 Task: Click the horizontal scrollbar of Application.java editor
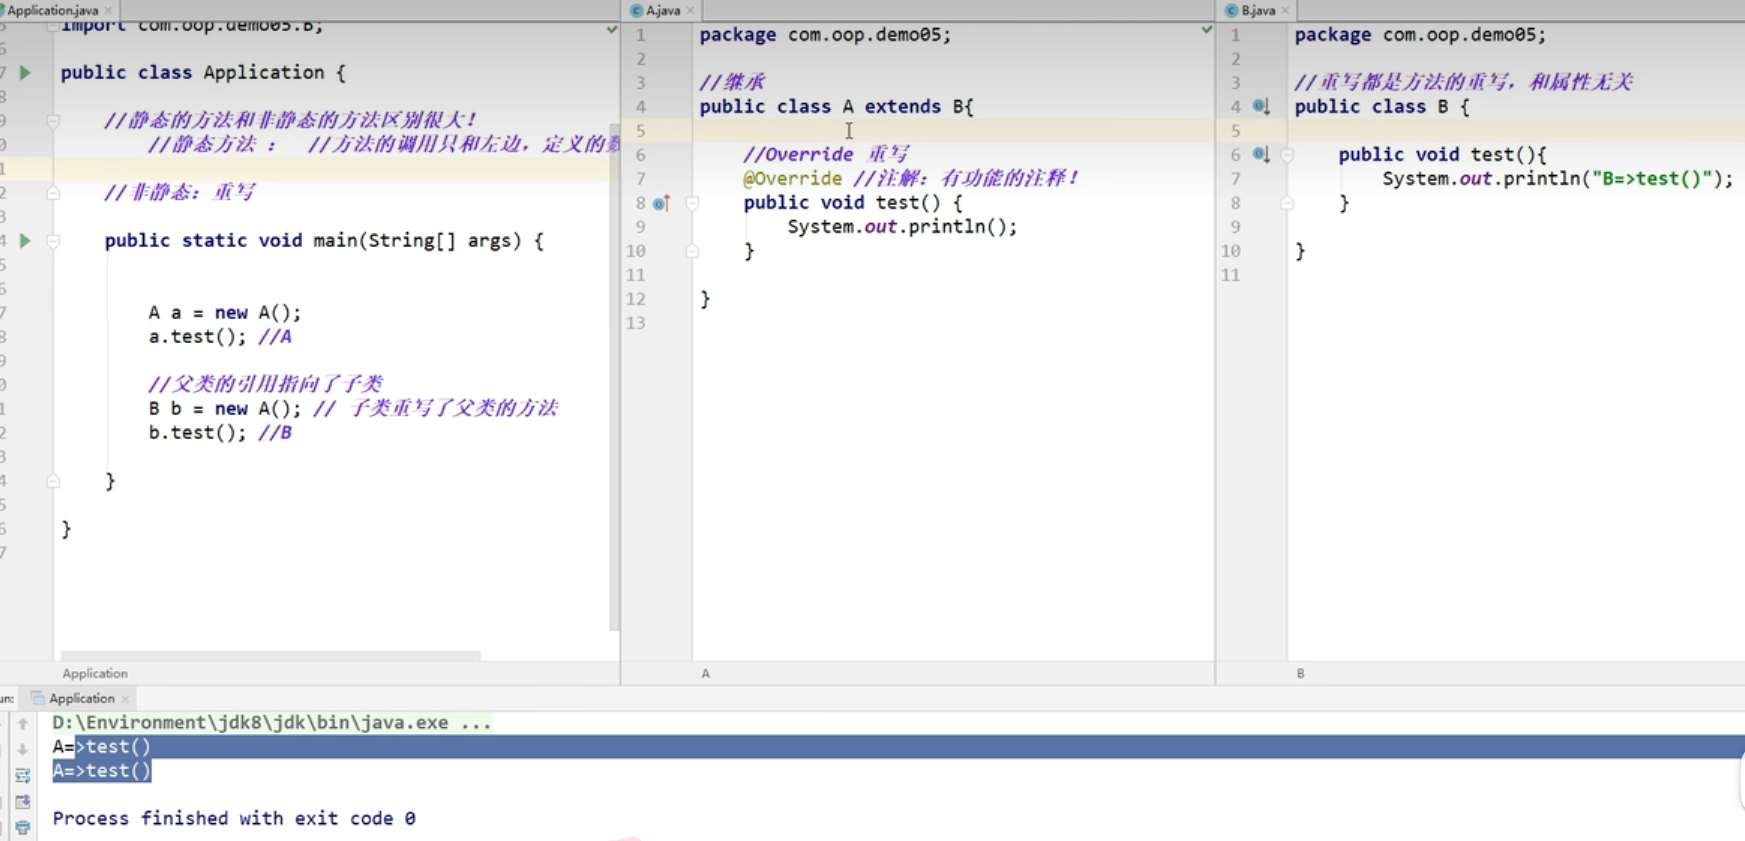(x=270, y=656)
